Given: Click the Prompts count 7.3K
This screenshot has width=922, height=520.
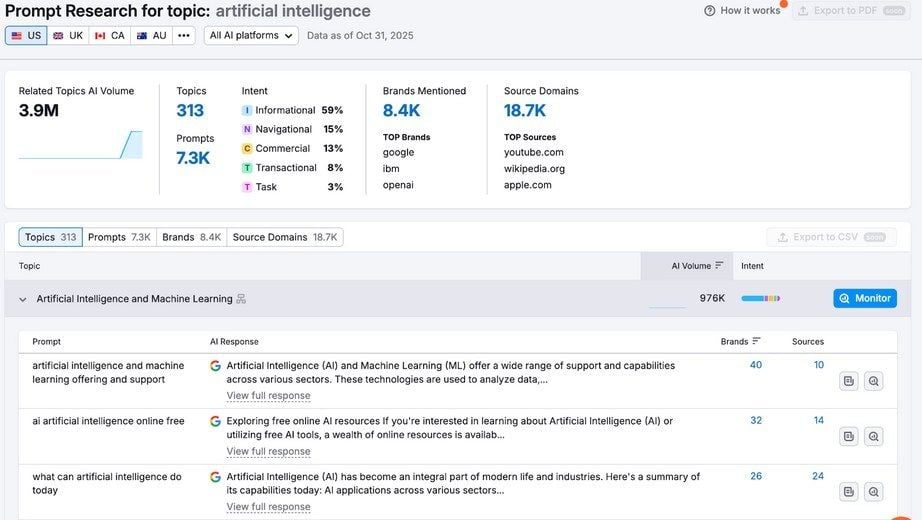Looking at the screenshot, I should 193,158.
